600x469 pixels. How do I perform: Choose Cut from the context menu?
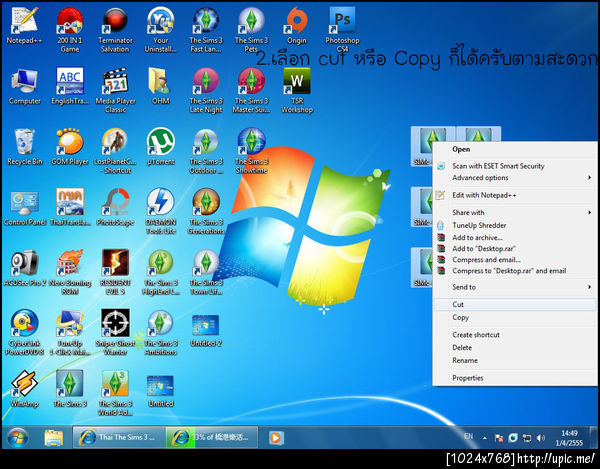515,305
